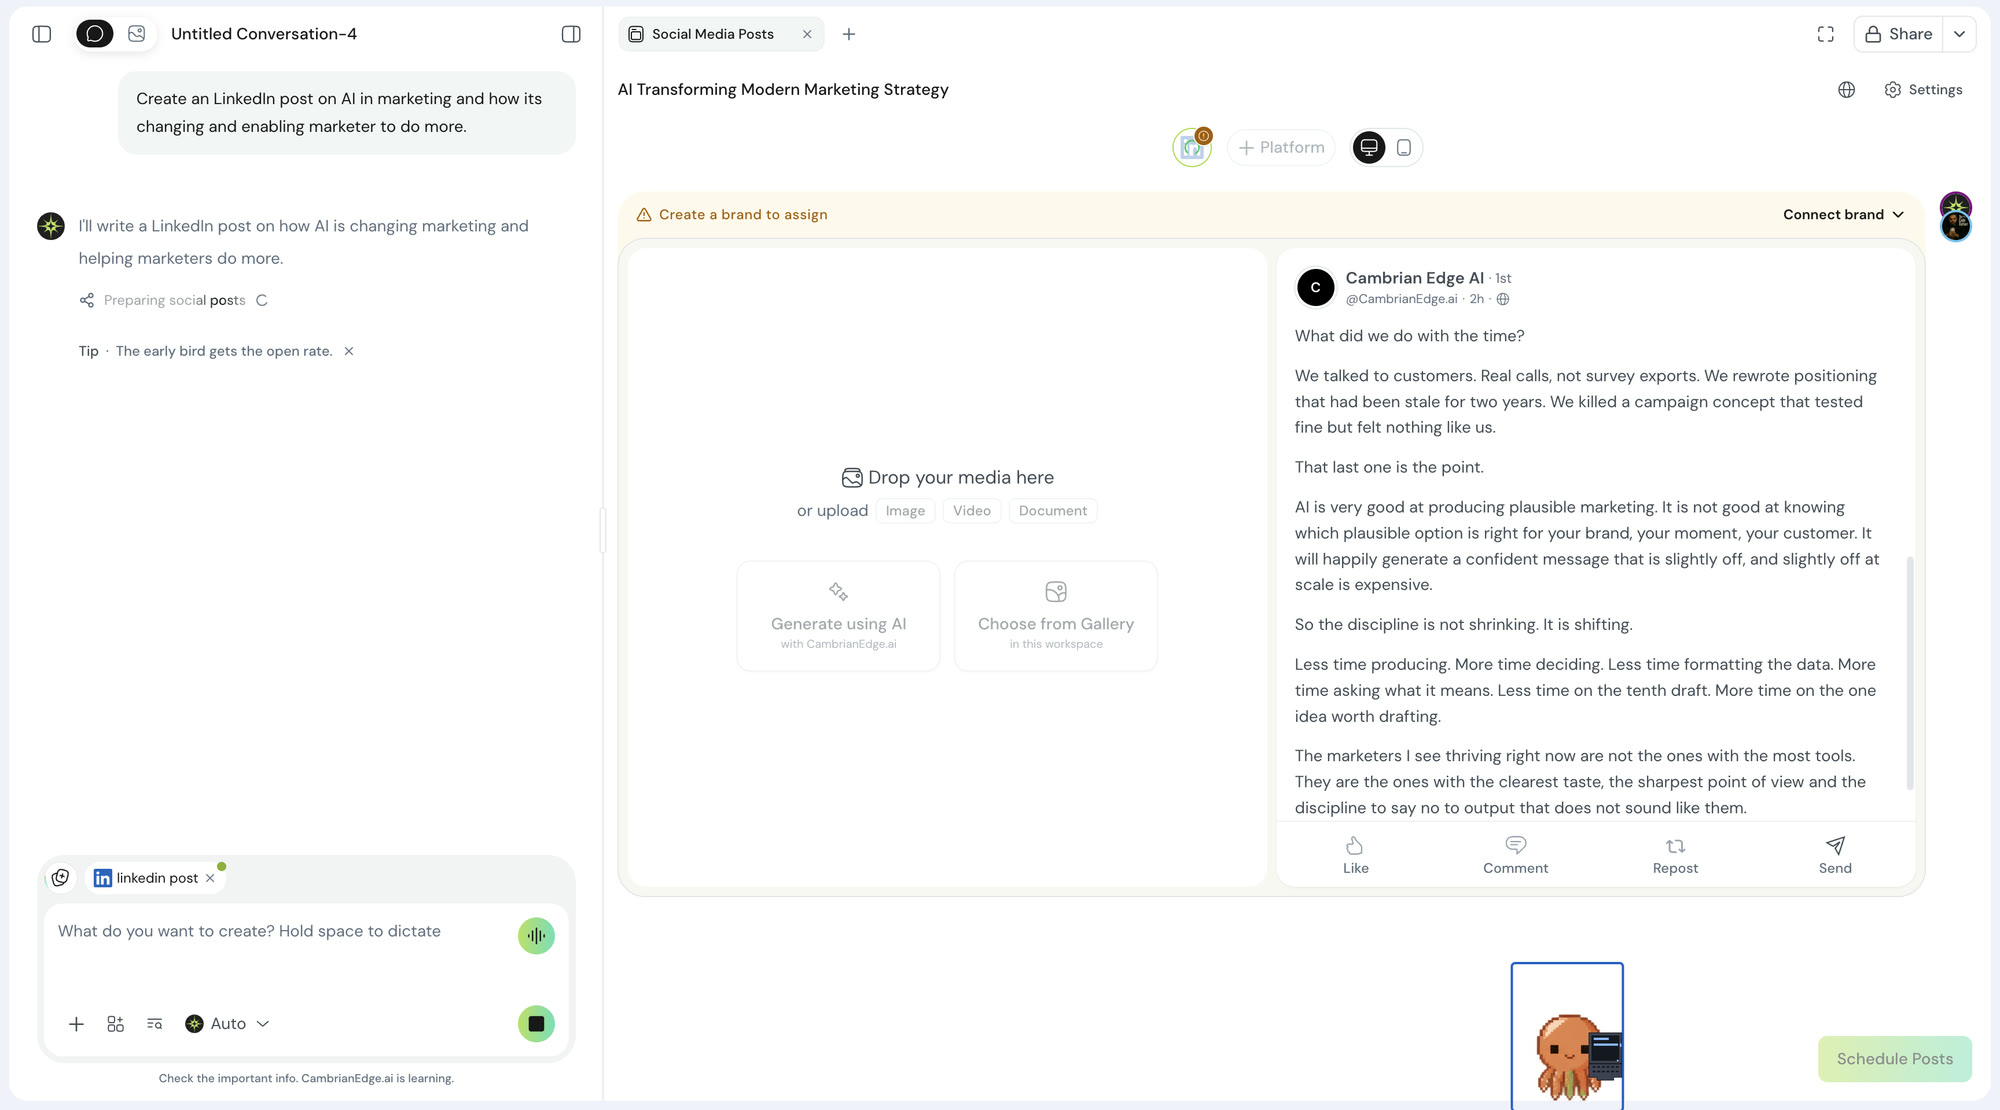
Task: Add a new tab with plus icon
Action: point(849,34)
